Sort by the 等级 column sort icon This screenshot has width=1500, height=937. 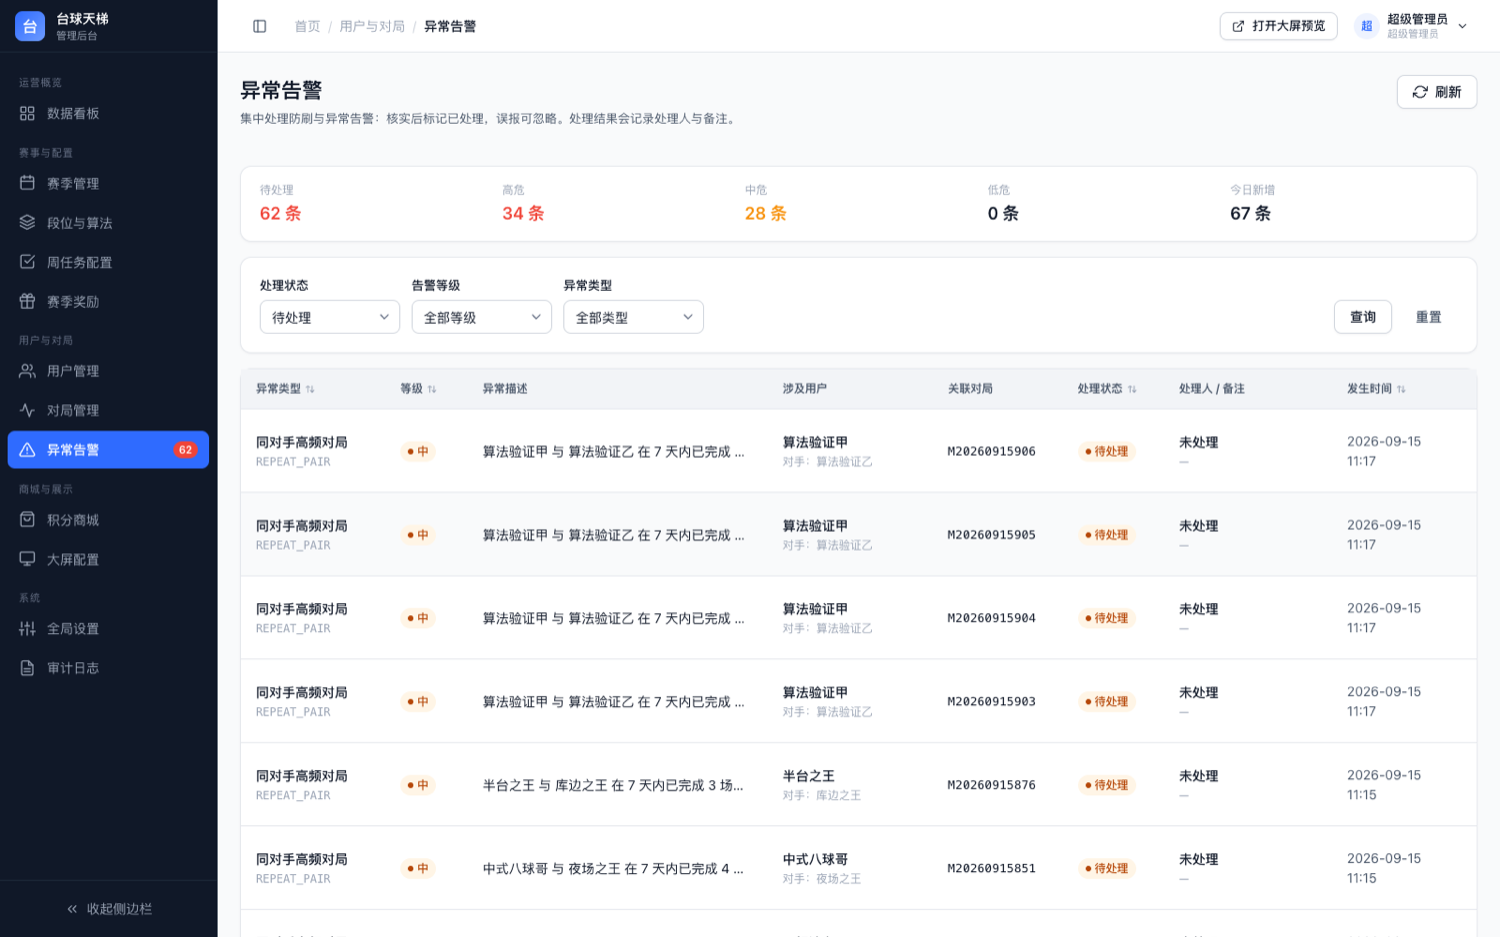click(432, 389)
